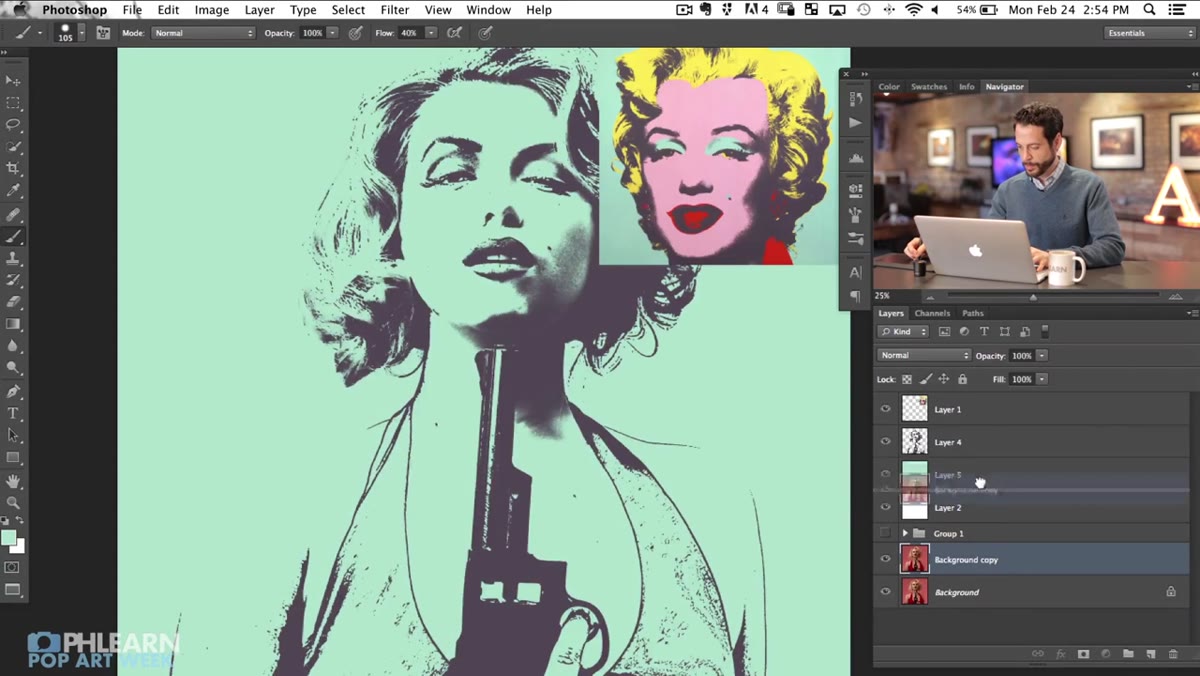Add a layer style via fx icon
Image resolution: width=1200 pixels, height=676 pixels.
pos(1061,654)
